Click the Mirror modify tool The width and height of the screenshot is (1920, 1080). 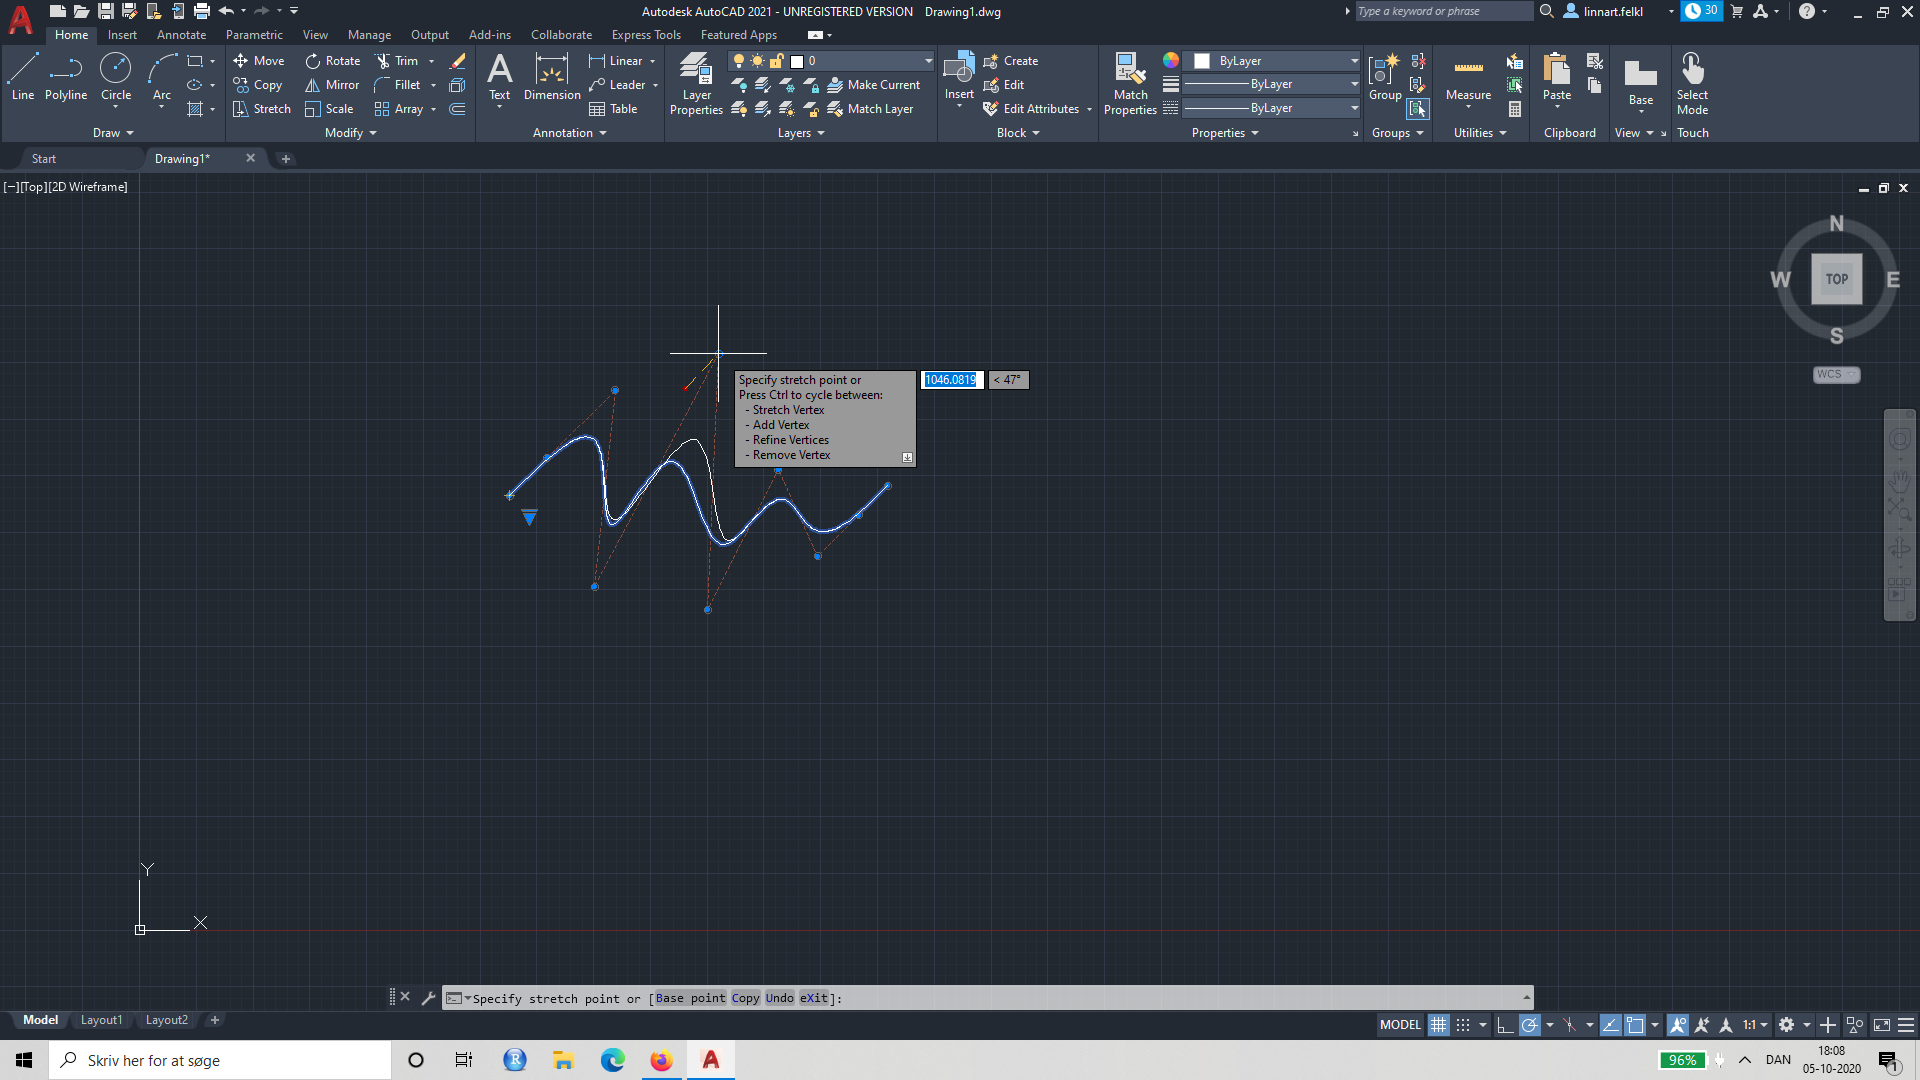(x=332, y=85)
